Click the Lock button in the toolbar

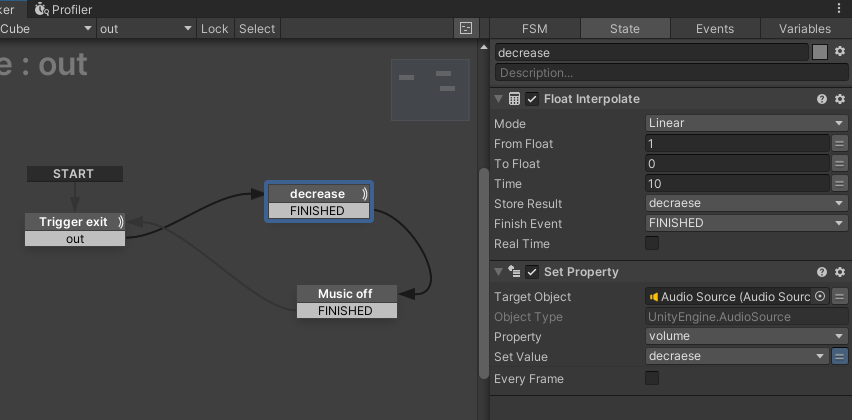coord(215,29)
